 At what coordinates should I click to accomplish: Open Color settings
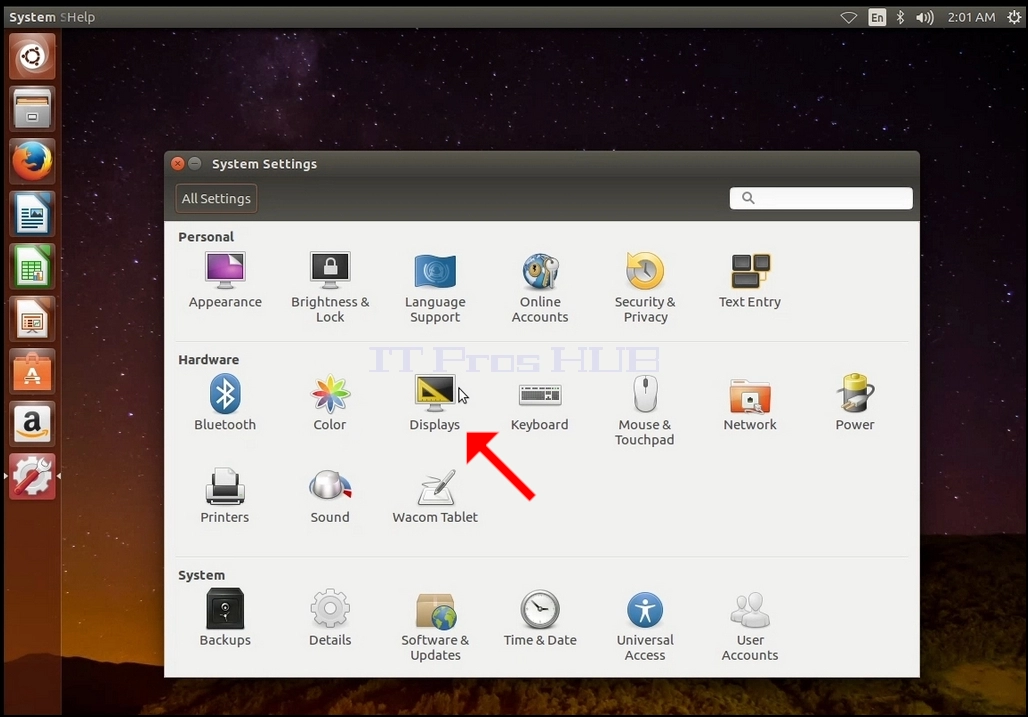(x=330, y=402)
